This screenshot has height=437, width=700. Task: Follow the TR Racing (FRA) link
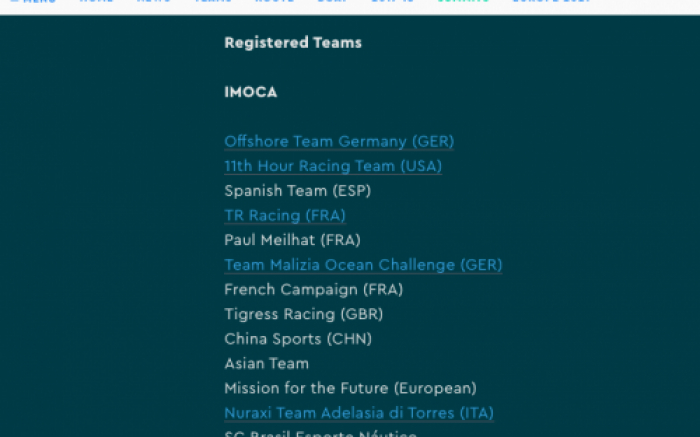[x=285, y=216]
